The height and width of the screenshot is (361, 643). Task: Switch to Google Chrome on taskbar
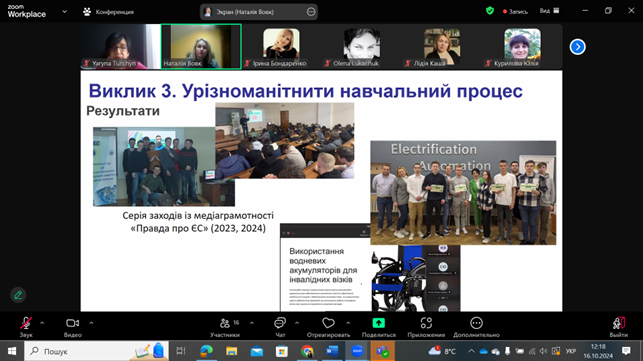point(307,351)
